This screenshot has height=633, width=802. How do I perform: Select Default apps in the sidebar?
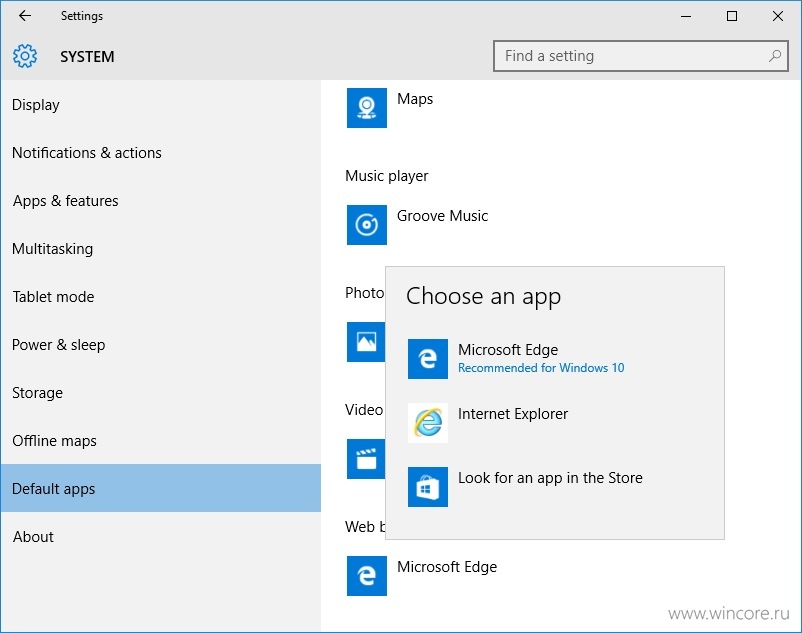161,488
